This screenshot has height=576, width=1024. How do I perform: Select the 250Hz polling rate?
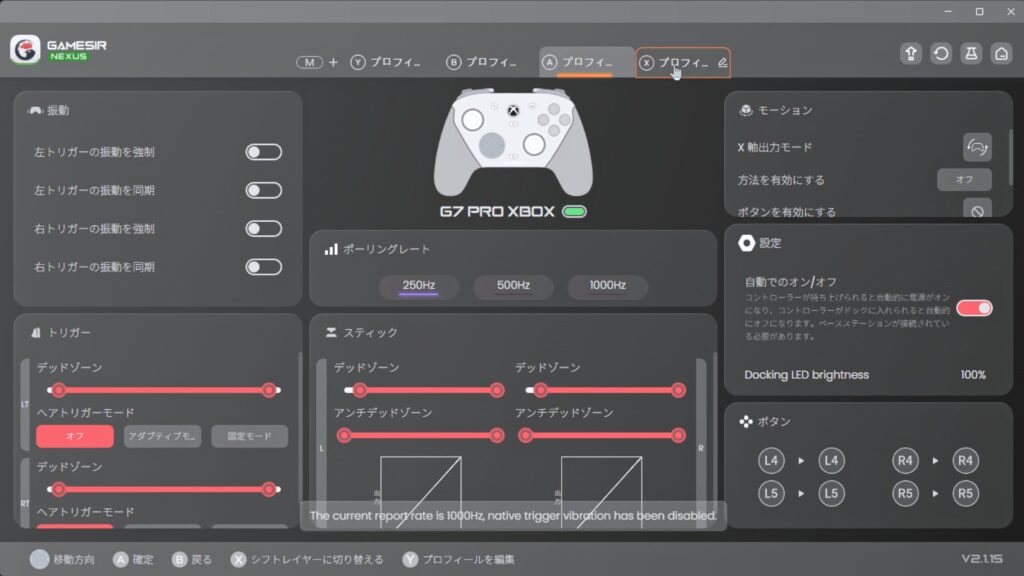pyautogui.click(x=419, y=285)
